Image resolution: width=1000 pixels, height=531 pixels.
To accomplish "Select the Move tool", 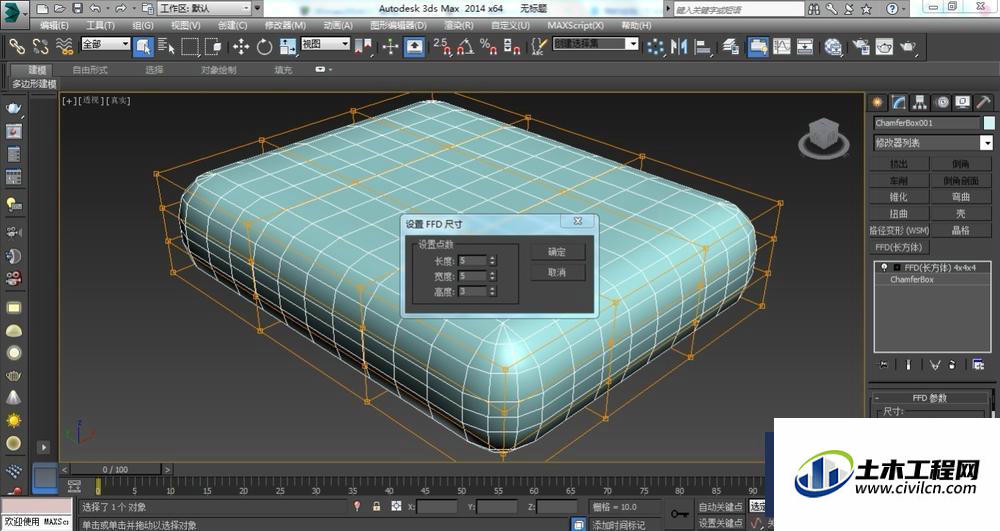I will pyautogui.click(x=241, y=47).
